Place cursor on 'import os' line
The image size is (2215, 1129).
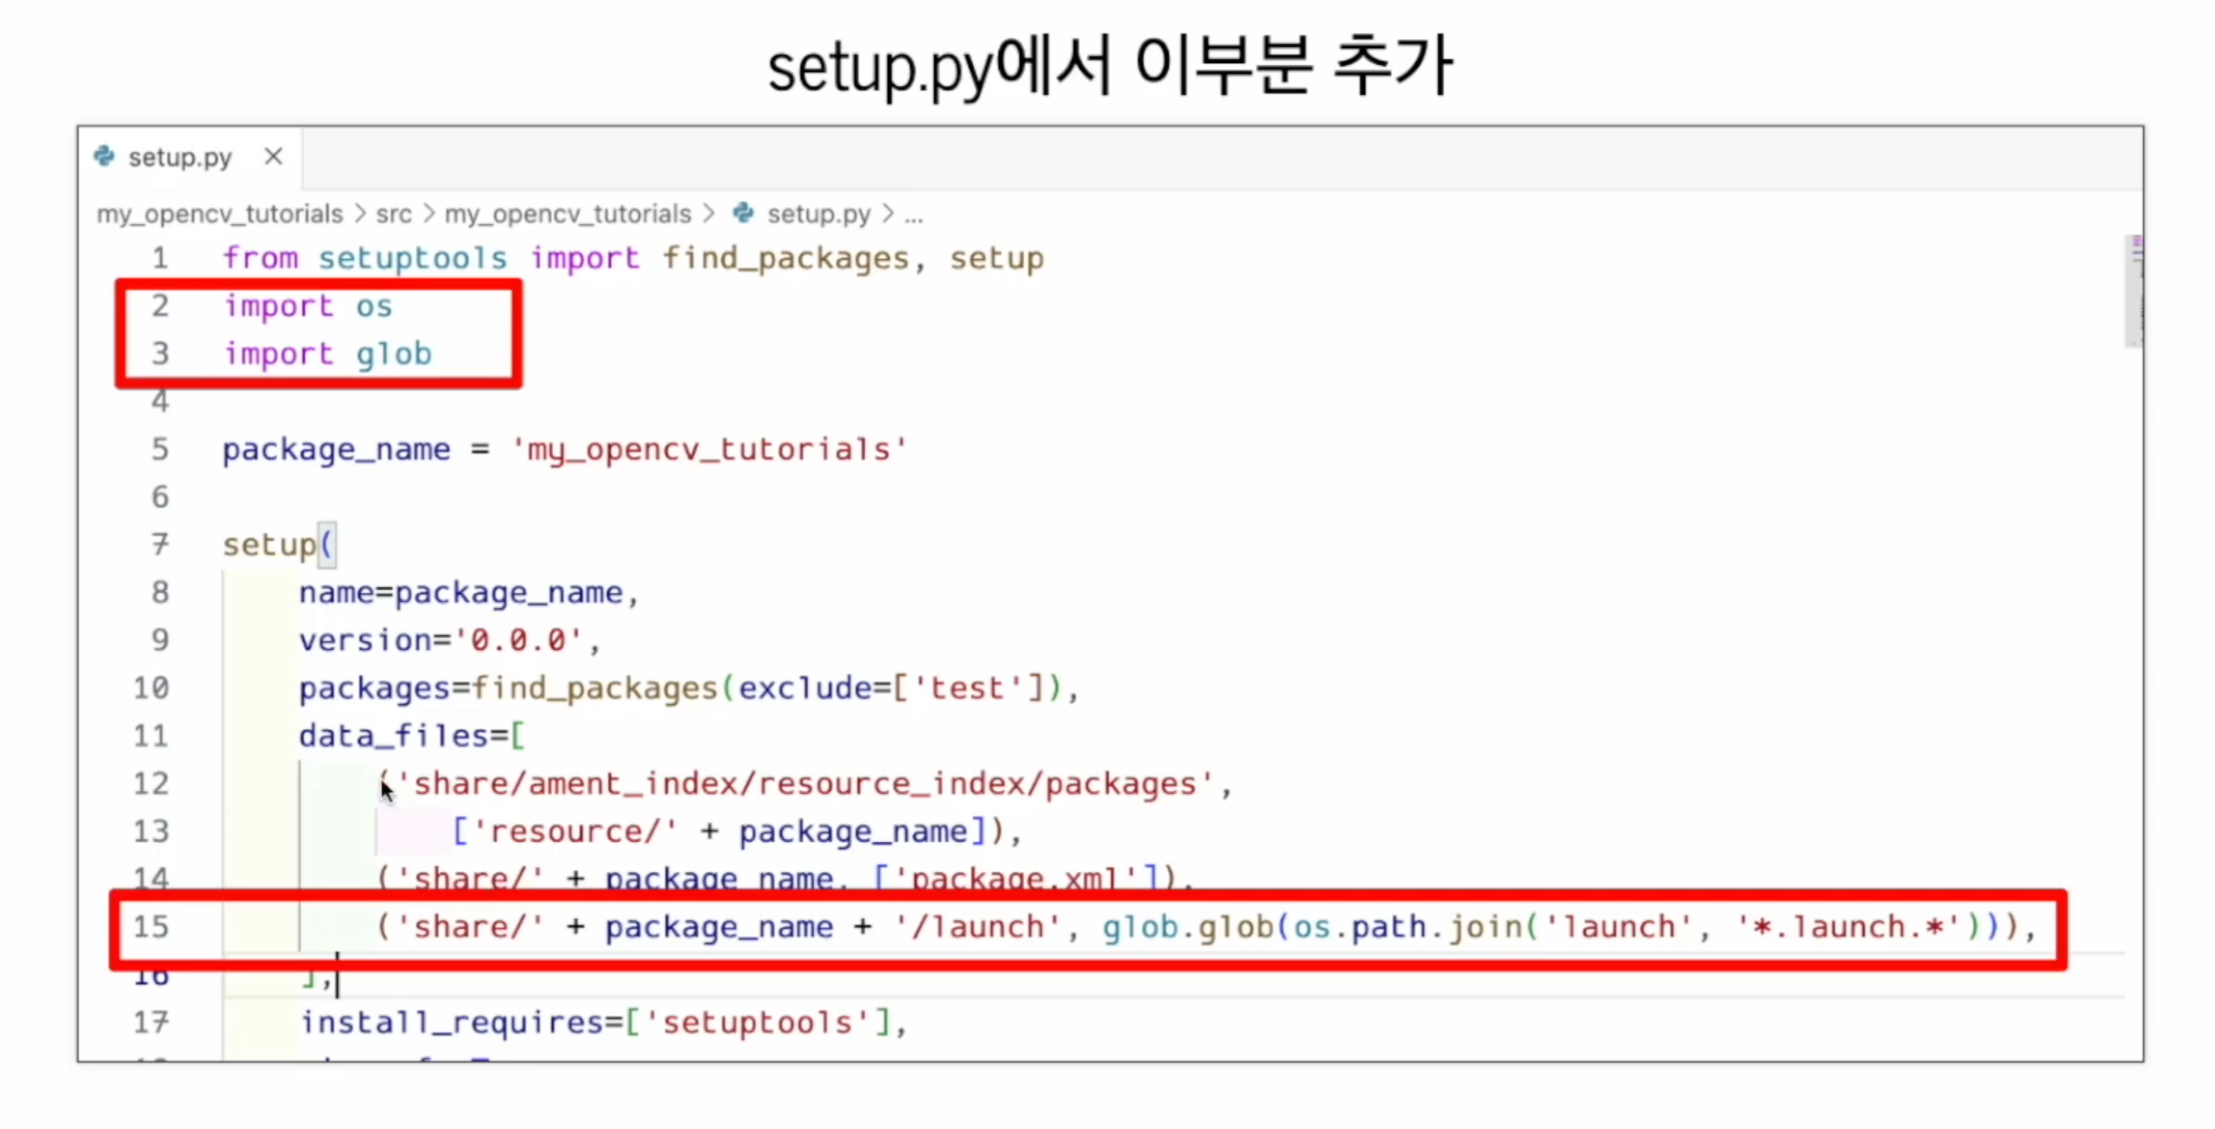tap(307, 306)
